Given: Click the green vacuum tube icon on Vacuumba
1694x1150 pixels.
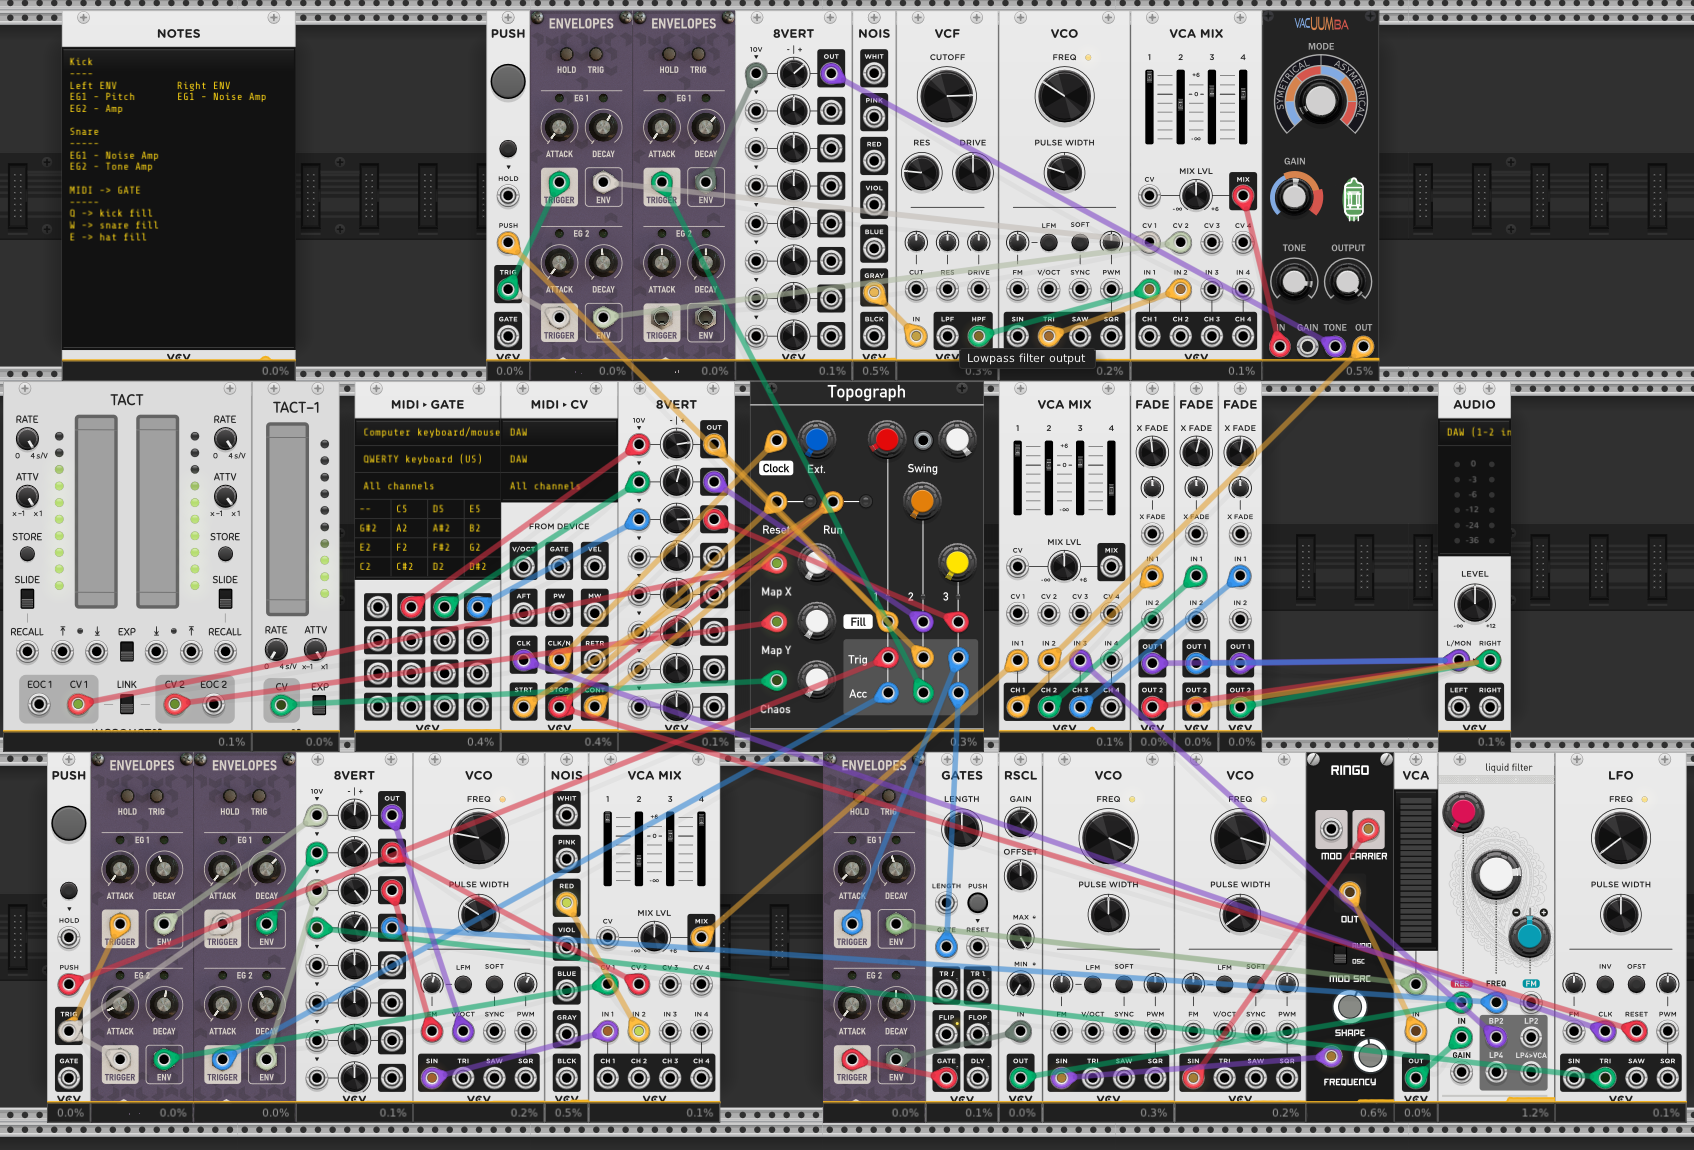Looking at the screenshot, I should click(x=1352, y=198).
